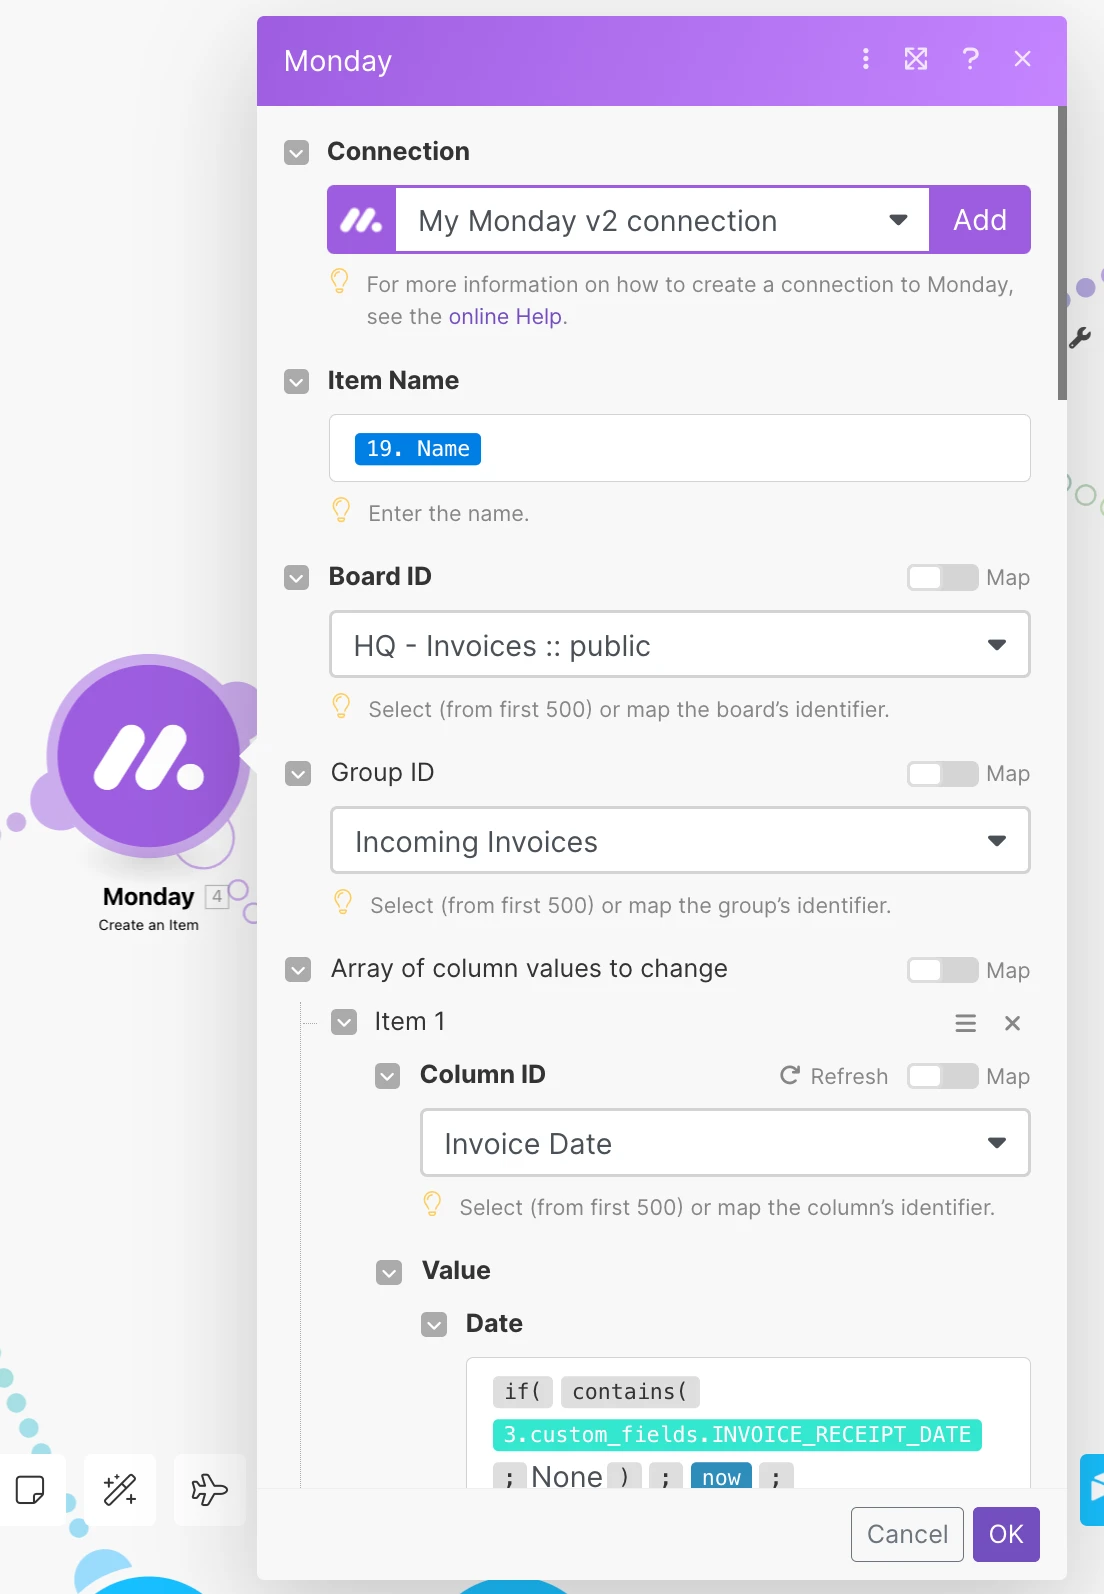1104x1594 pixels.
Task: Refresh the Column ID list
Action: [x=834, y=1076]
